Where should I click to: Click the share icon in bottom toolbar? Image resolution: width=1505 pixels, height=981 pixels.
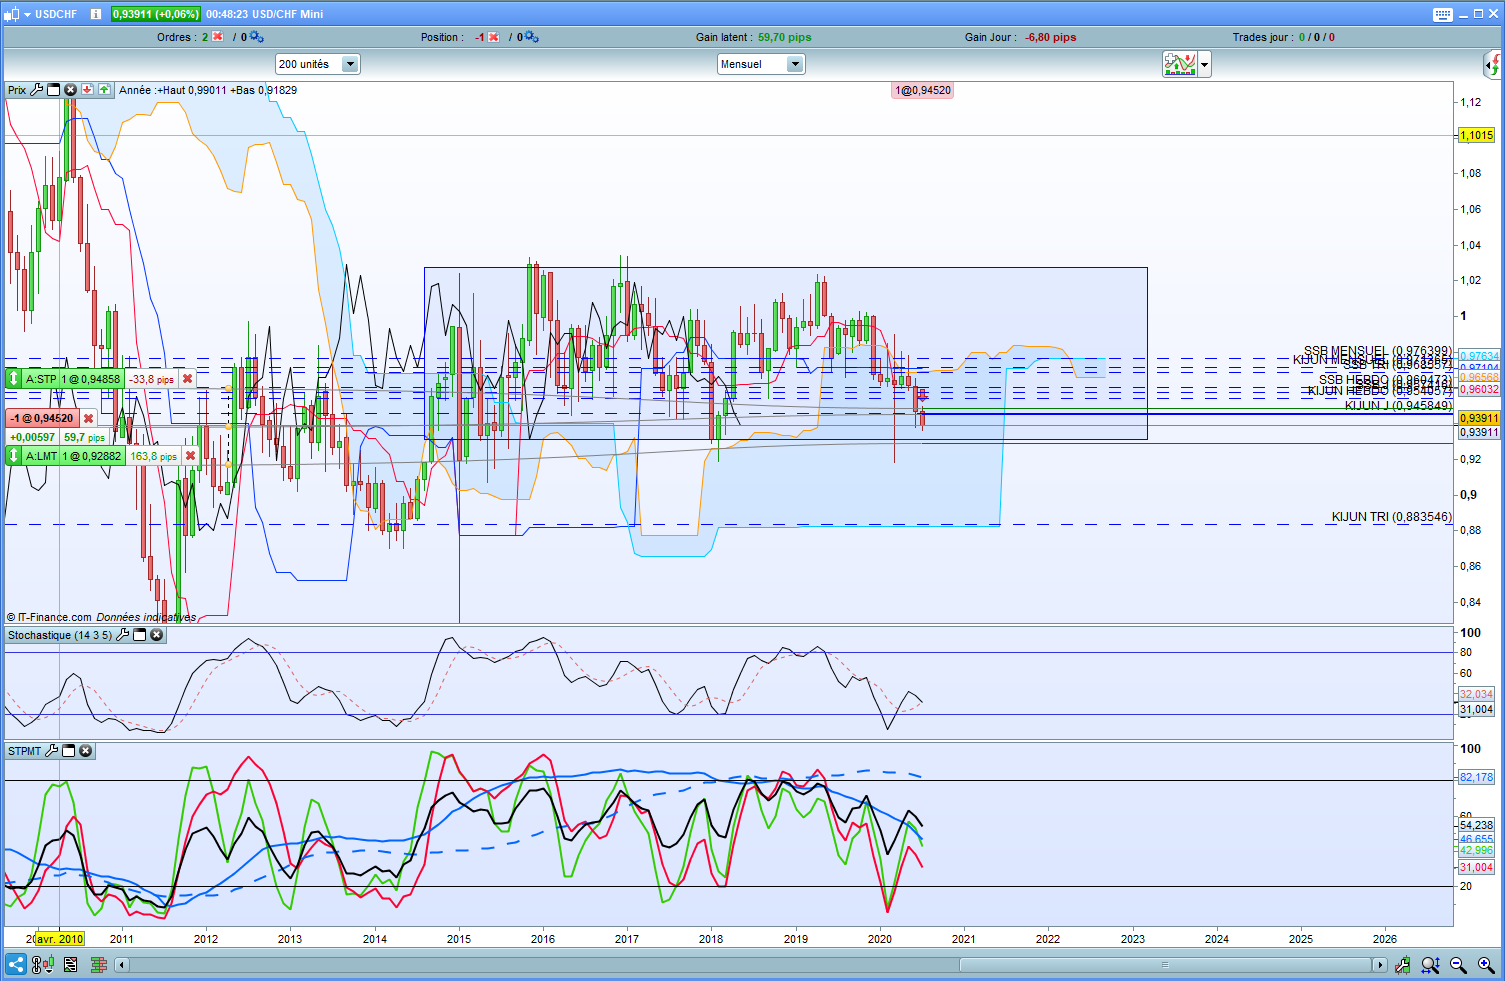(15, 965)
